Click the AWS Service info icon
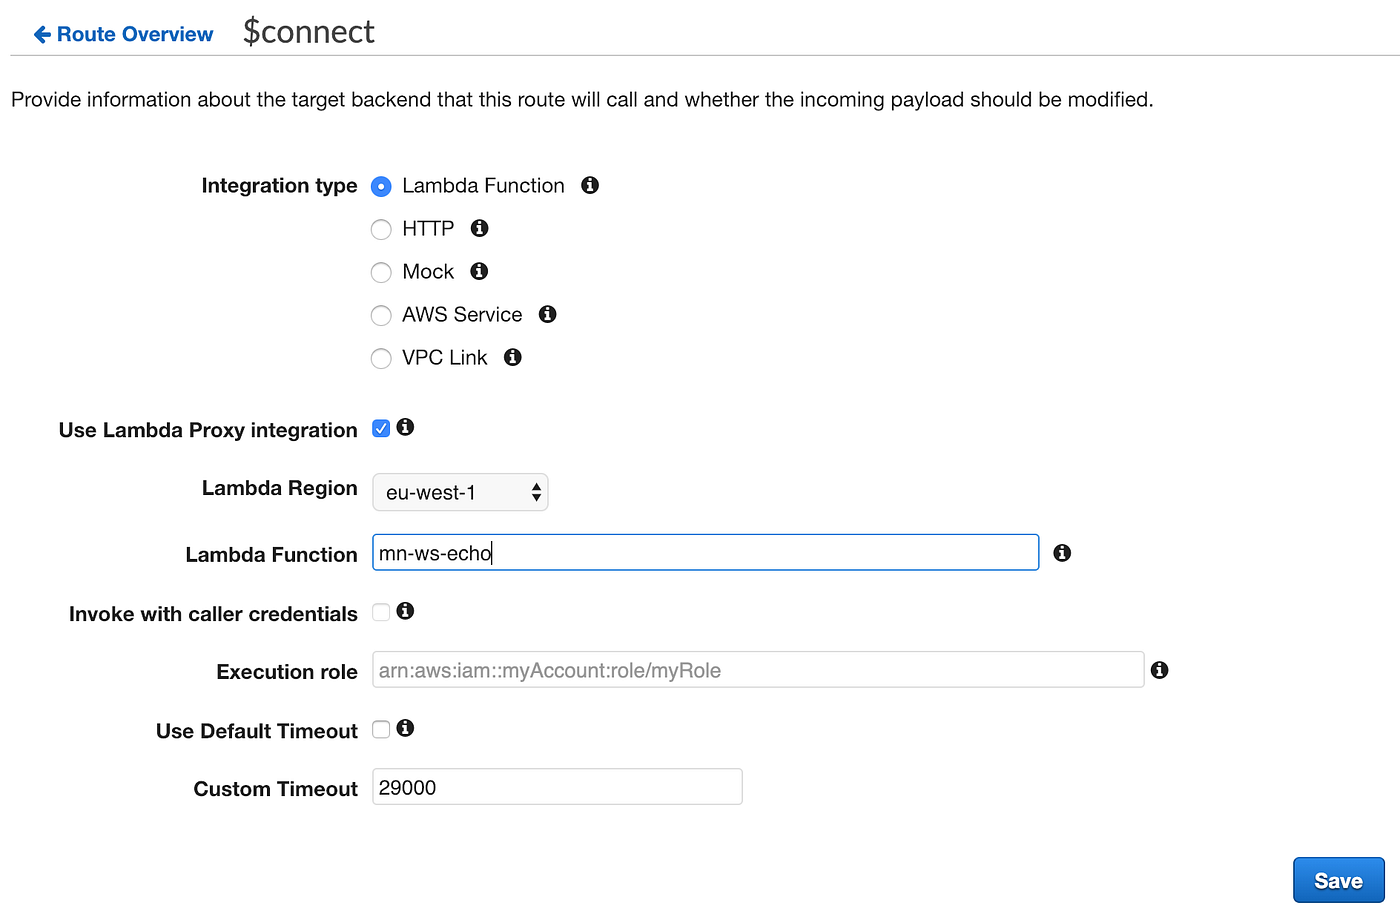1400x919 pixels. [x=546, y=314]
